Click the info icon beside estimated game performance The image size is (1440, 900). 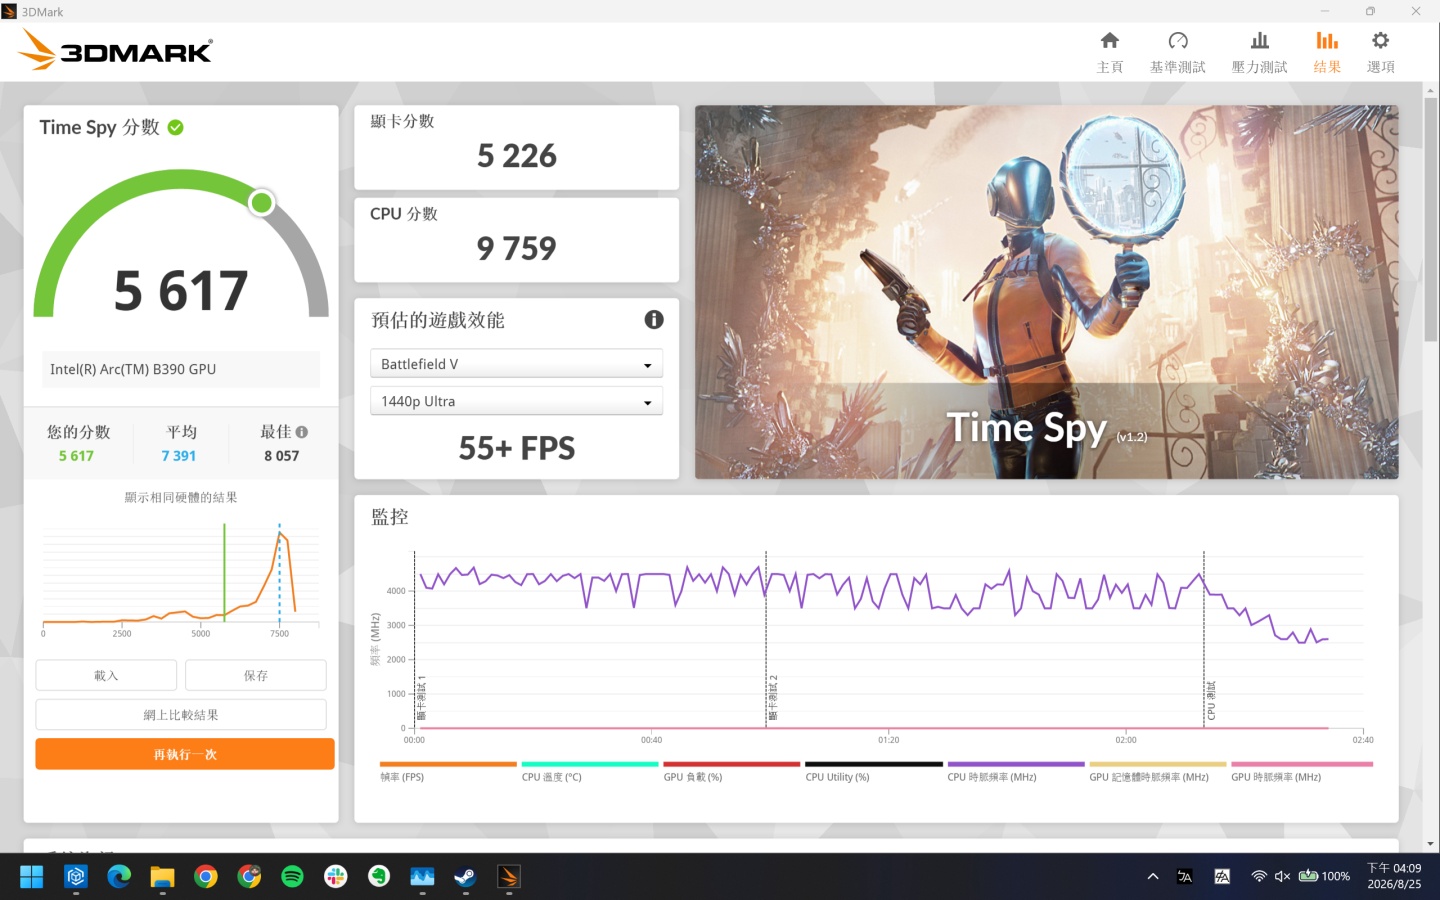654,320
